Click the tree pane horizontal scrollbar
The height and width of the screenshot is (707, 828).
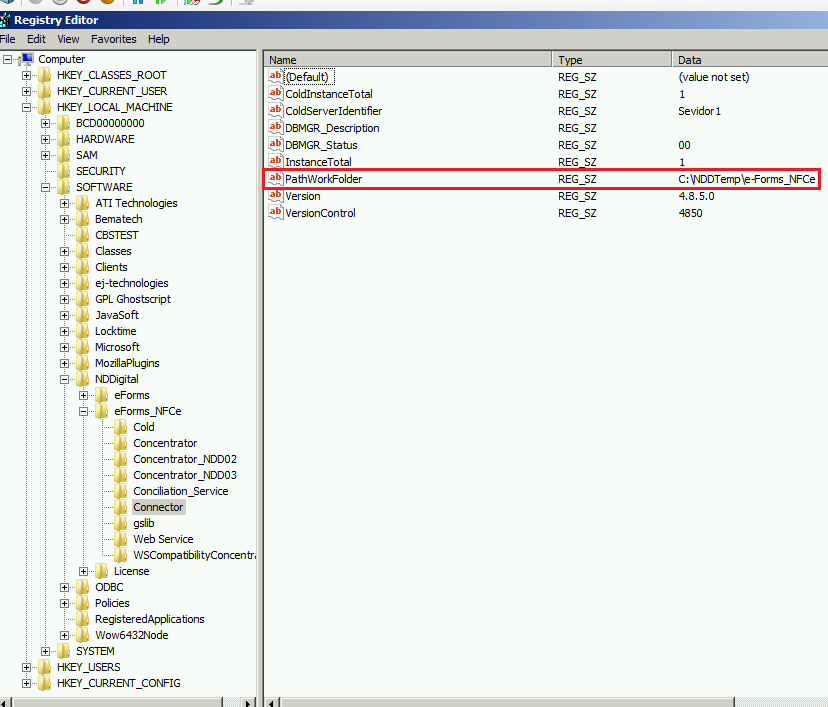[x=130, y=701]
